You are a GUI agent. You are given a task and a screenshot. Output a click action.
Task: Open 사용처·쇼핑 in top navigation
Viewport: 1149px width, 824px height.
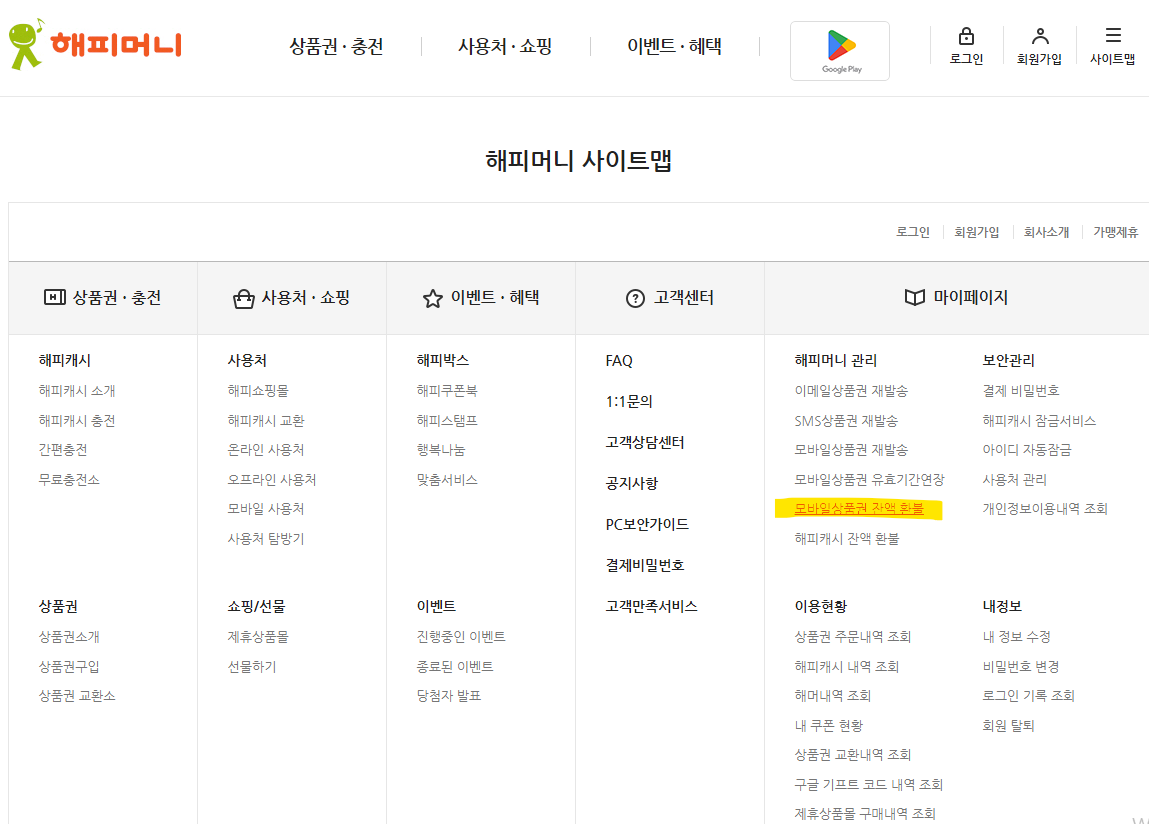coord(505,46)
